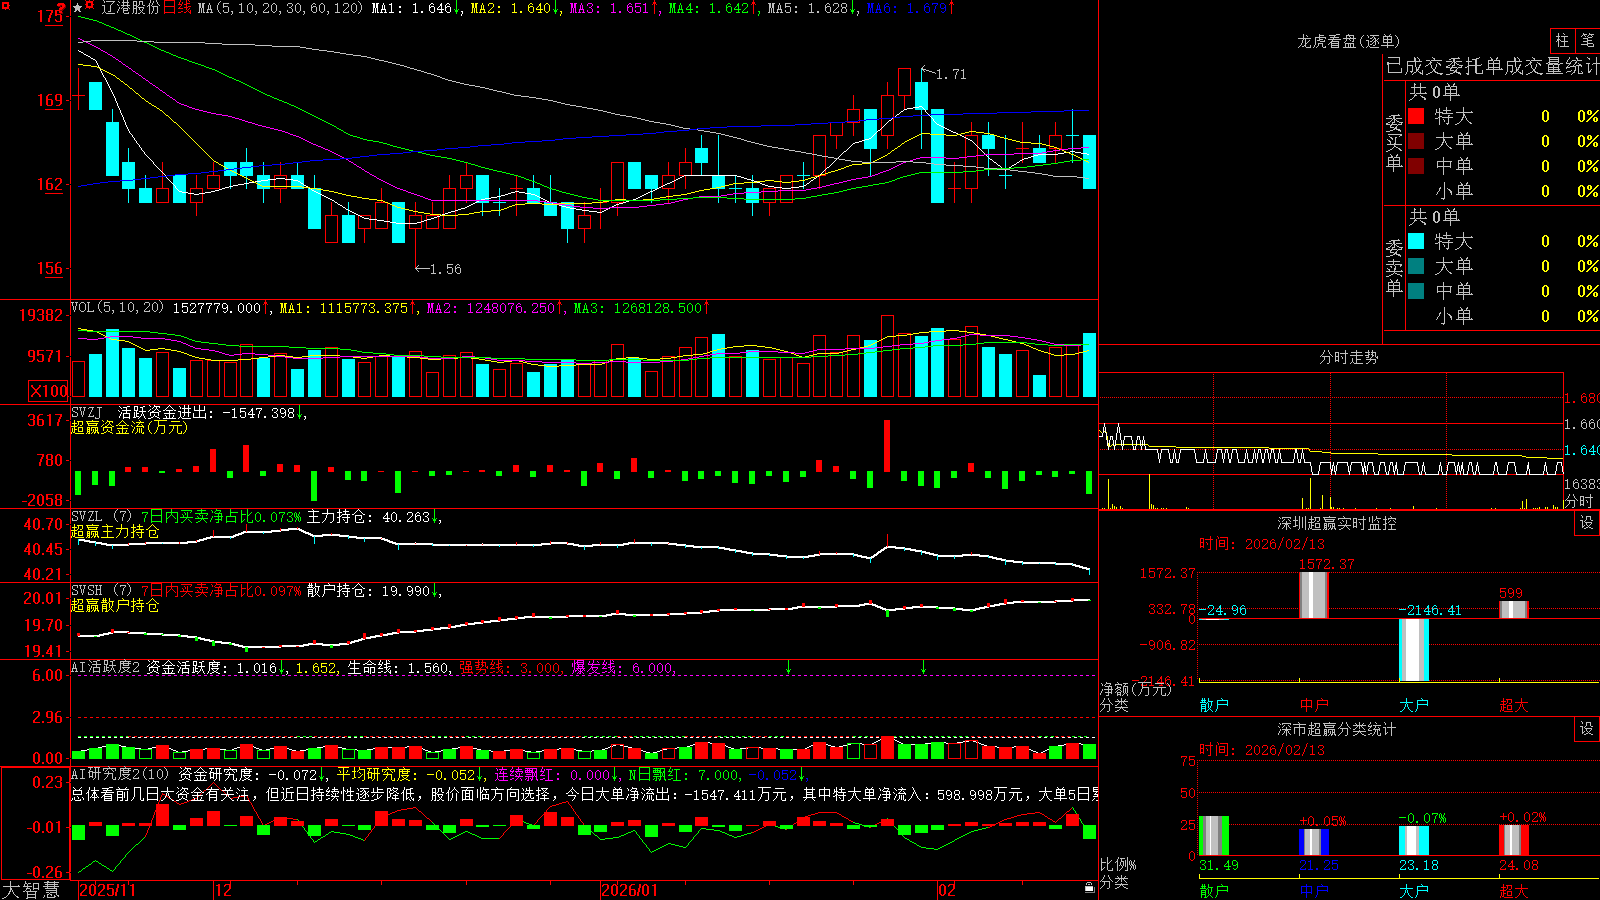Click the tall red SVZJ inflow bar
The image size is (1600, 900).
(887, 446)
